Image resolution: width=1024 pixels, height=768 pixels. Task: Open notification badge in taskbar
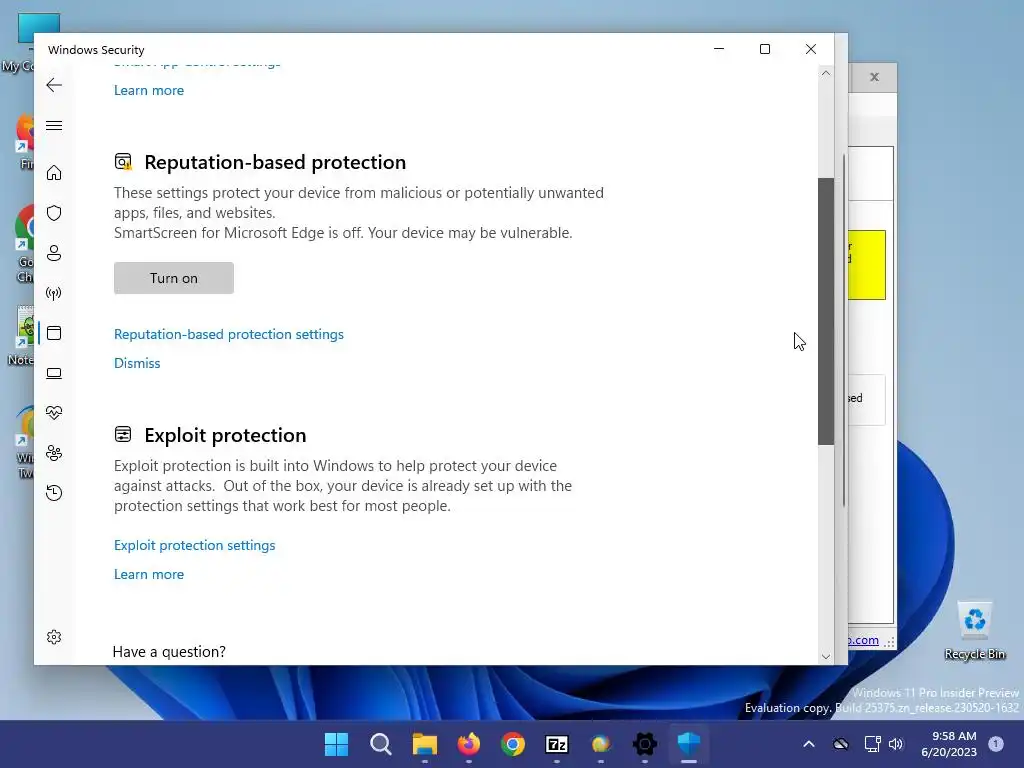pyautogui.click(x=996, y=743)
